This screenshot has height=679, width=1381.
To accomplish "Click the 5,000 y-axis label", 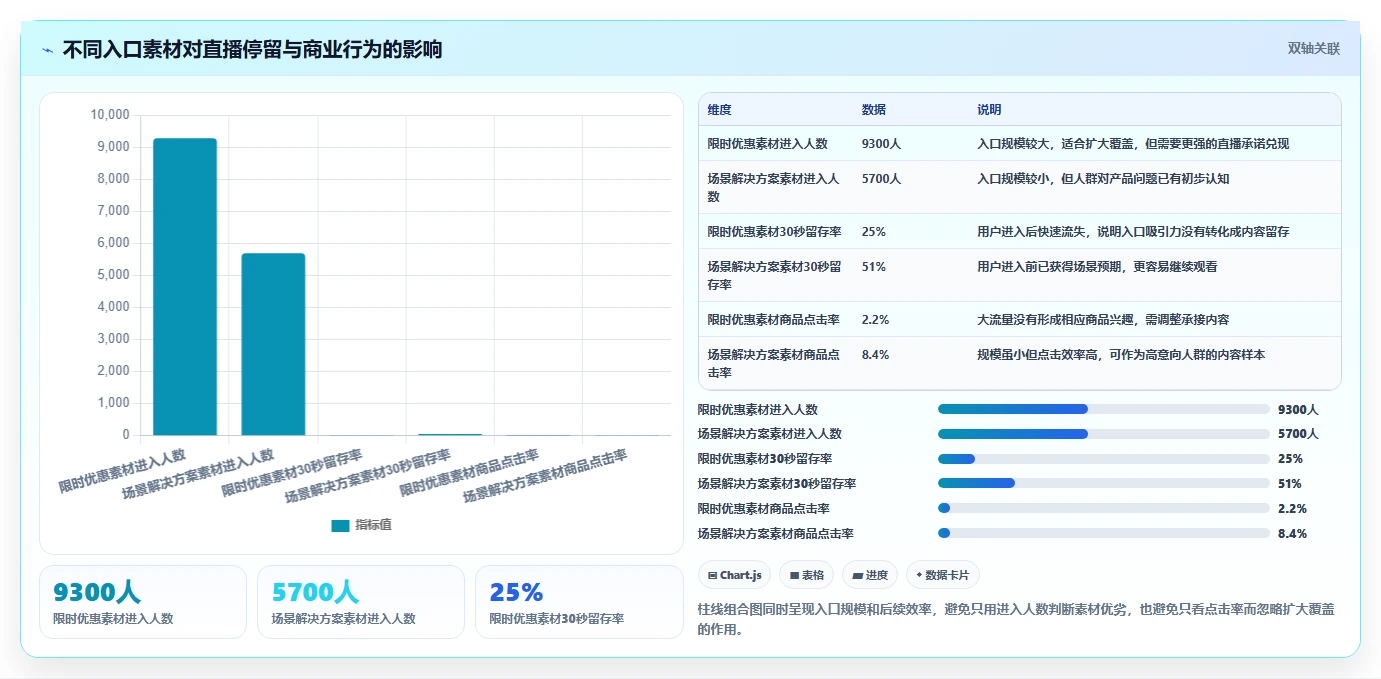I will [x=113, y=275].
